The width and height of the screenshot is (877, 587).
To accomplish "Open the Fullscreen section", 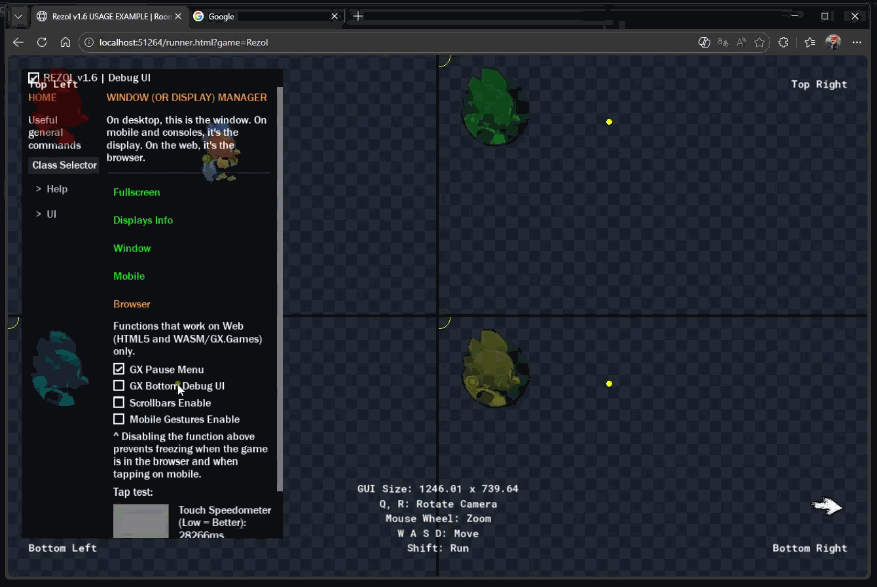I will pyautogui.click(x=136, y=192).
